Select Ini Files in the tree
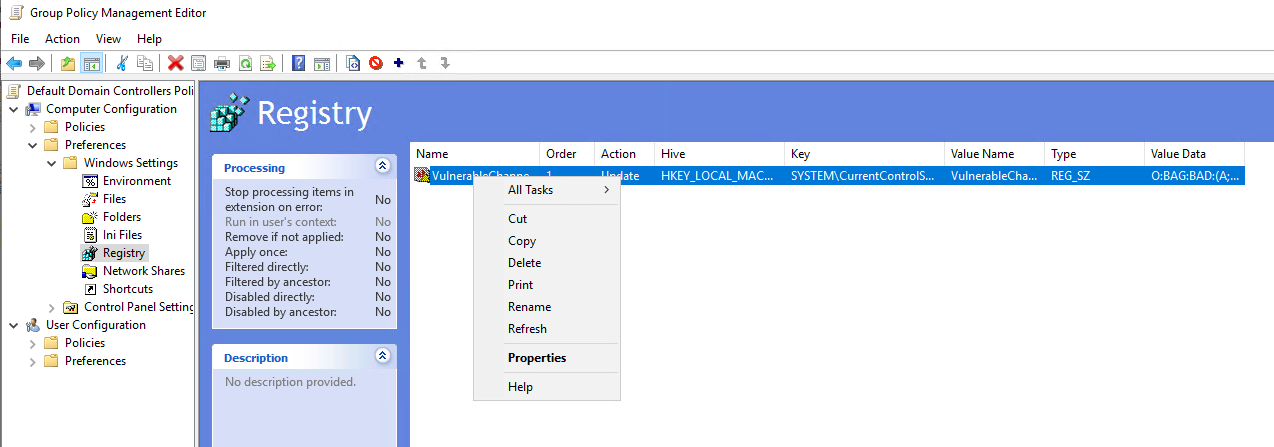Screen dimensions: 1274x447 122,235
